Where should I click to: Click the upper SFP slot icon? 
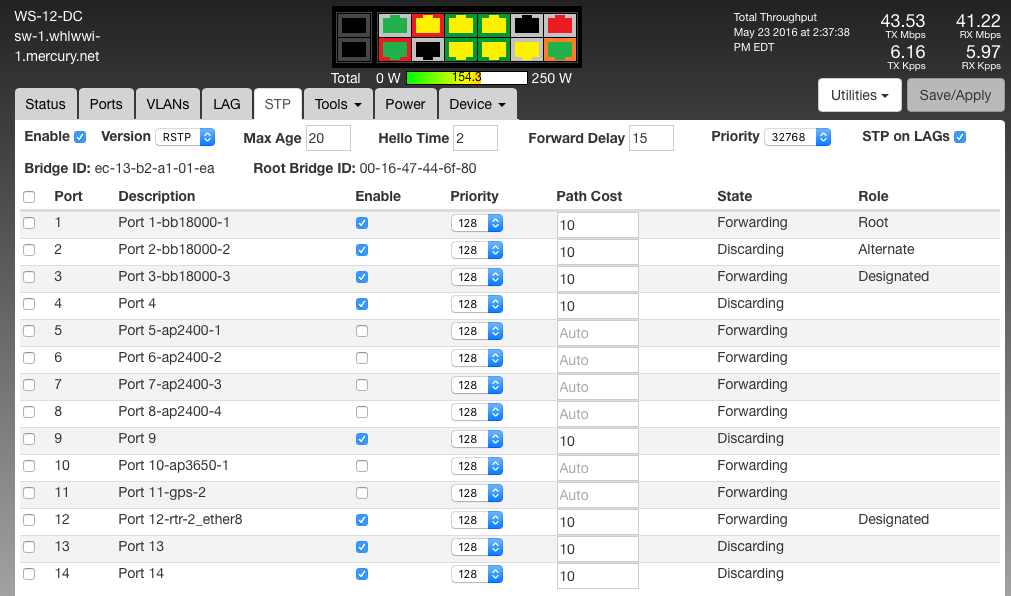coord(353,25)
